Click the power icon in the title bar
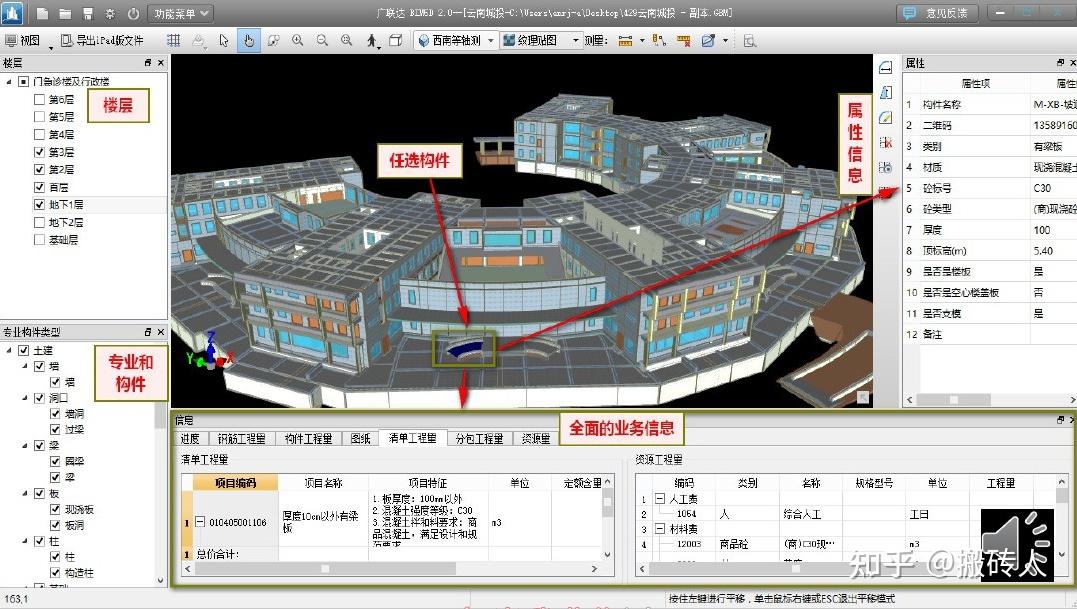The image size is (1077, 609). (133, 14)
